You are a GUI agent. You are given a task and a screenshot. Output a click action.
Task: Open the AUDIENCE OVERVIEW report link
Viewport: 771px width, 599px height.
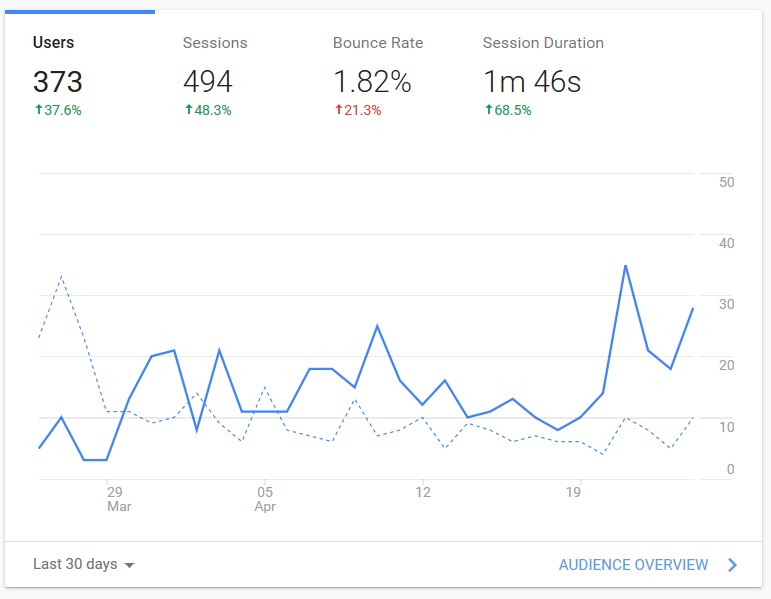tap(633, 565)
